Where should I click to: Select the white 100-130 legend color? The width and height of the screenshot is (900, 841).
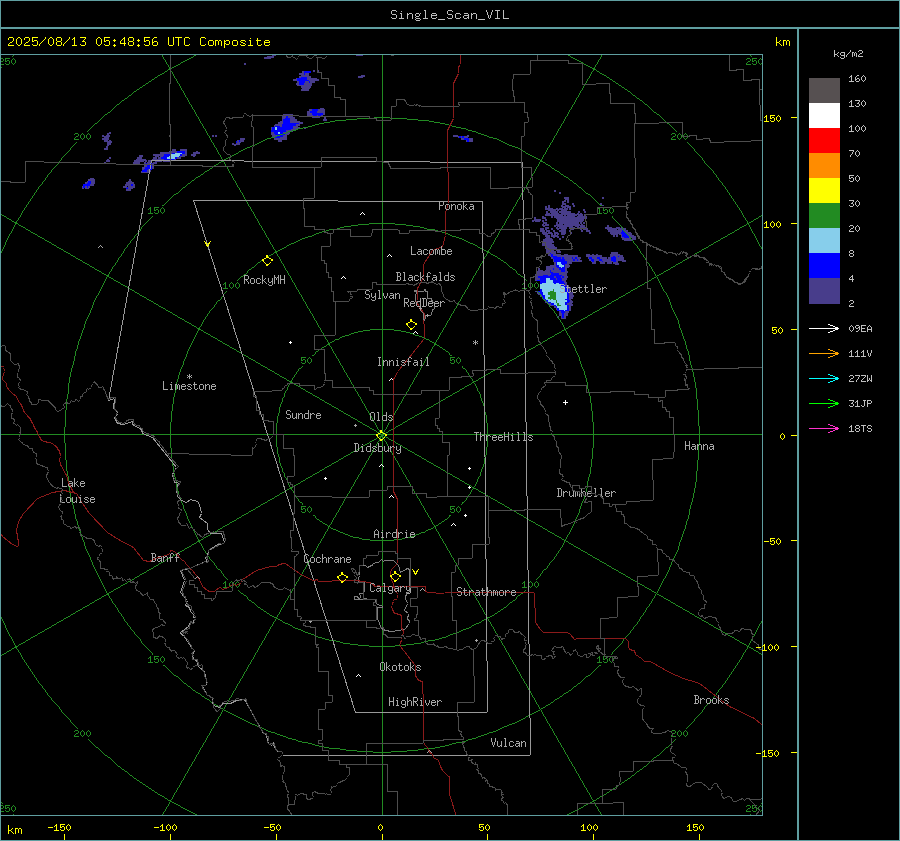point(824,116)
